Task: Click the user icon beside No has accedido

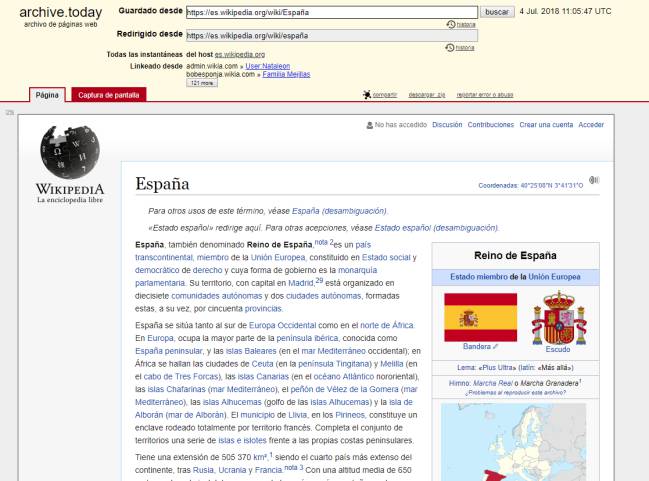Action: pyautogui.click(x=370, y=125)
